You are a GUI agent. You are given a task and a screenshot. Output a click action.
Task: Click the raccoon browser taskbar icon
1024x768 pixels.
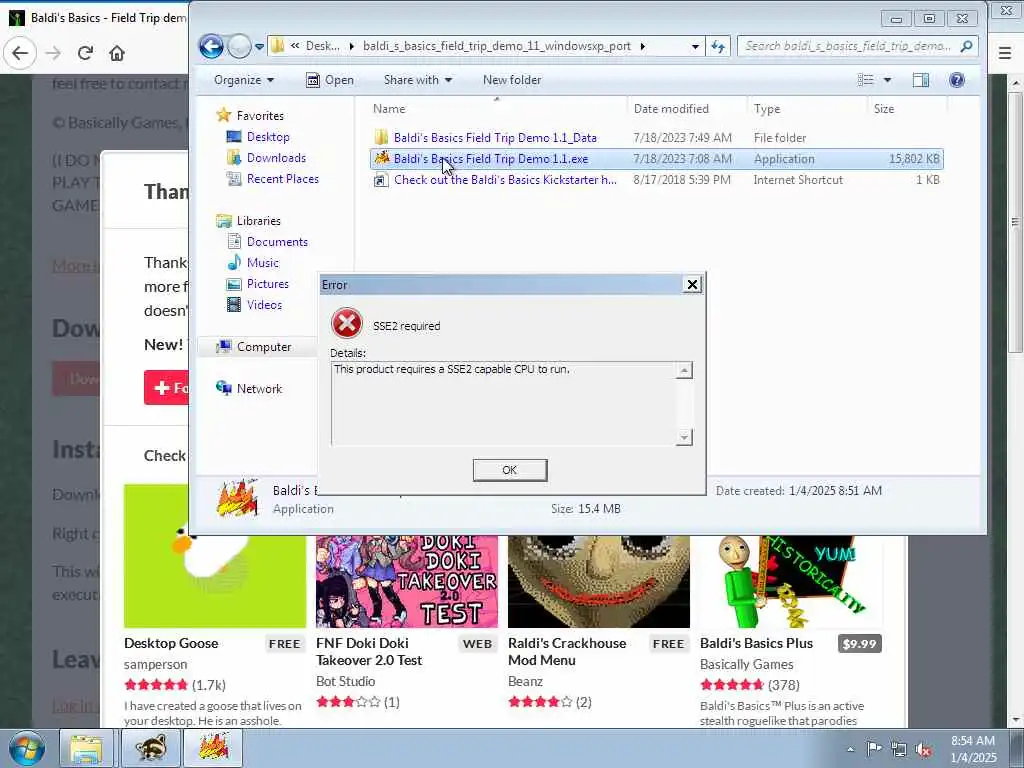point(151,748)
